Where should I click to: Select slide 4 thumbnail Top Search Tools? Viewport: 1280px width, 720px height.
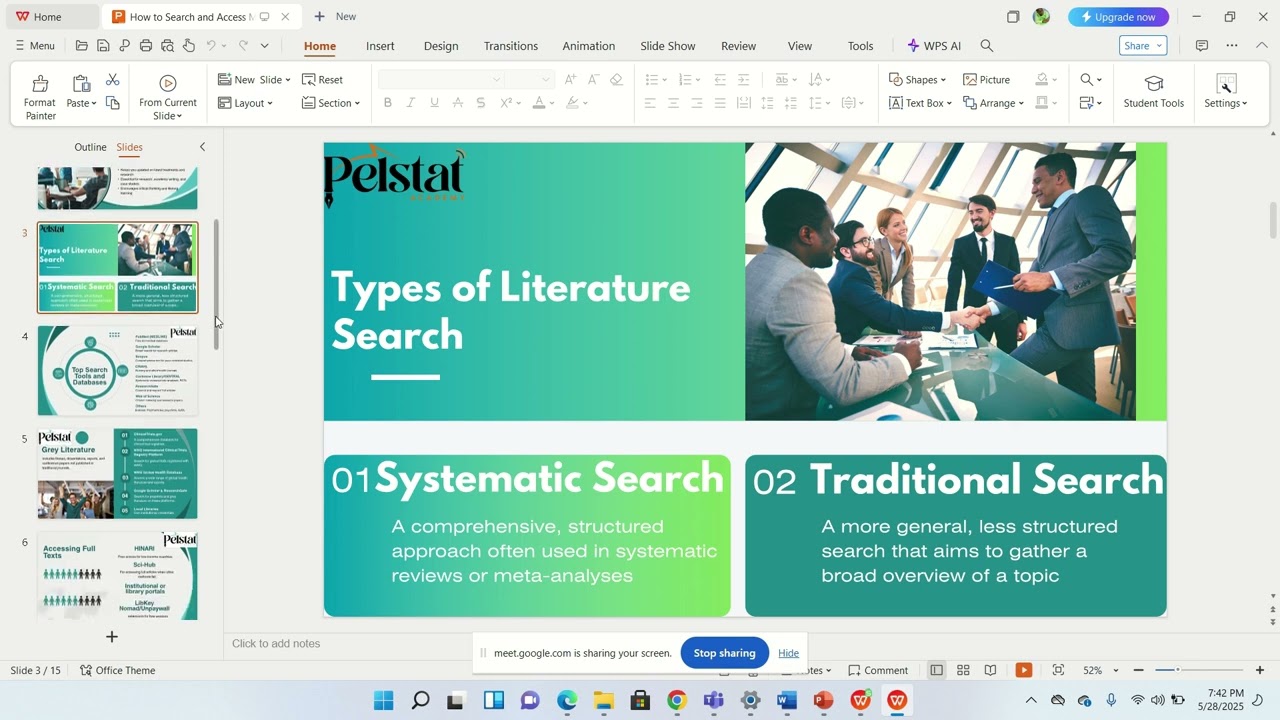pyautogui.click(x=118, y=371)
